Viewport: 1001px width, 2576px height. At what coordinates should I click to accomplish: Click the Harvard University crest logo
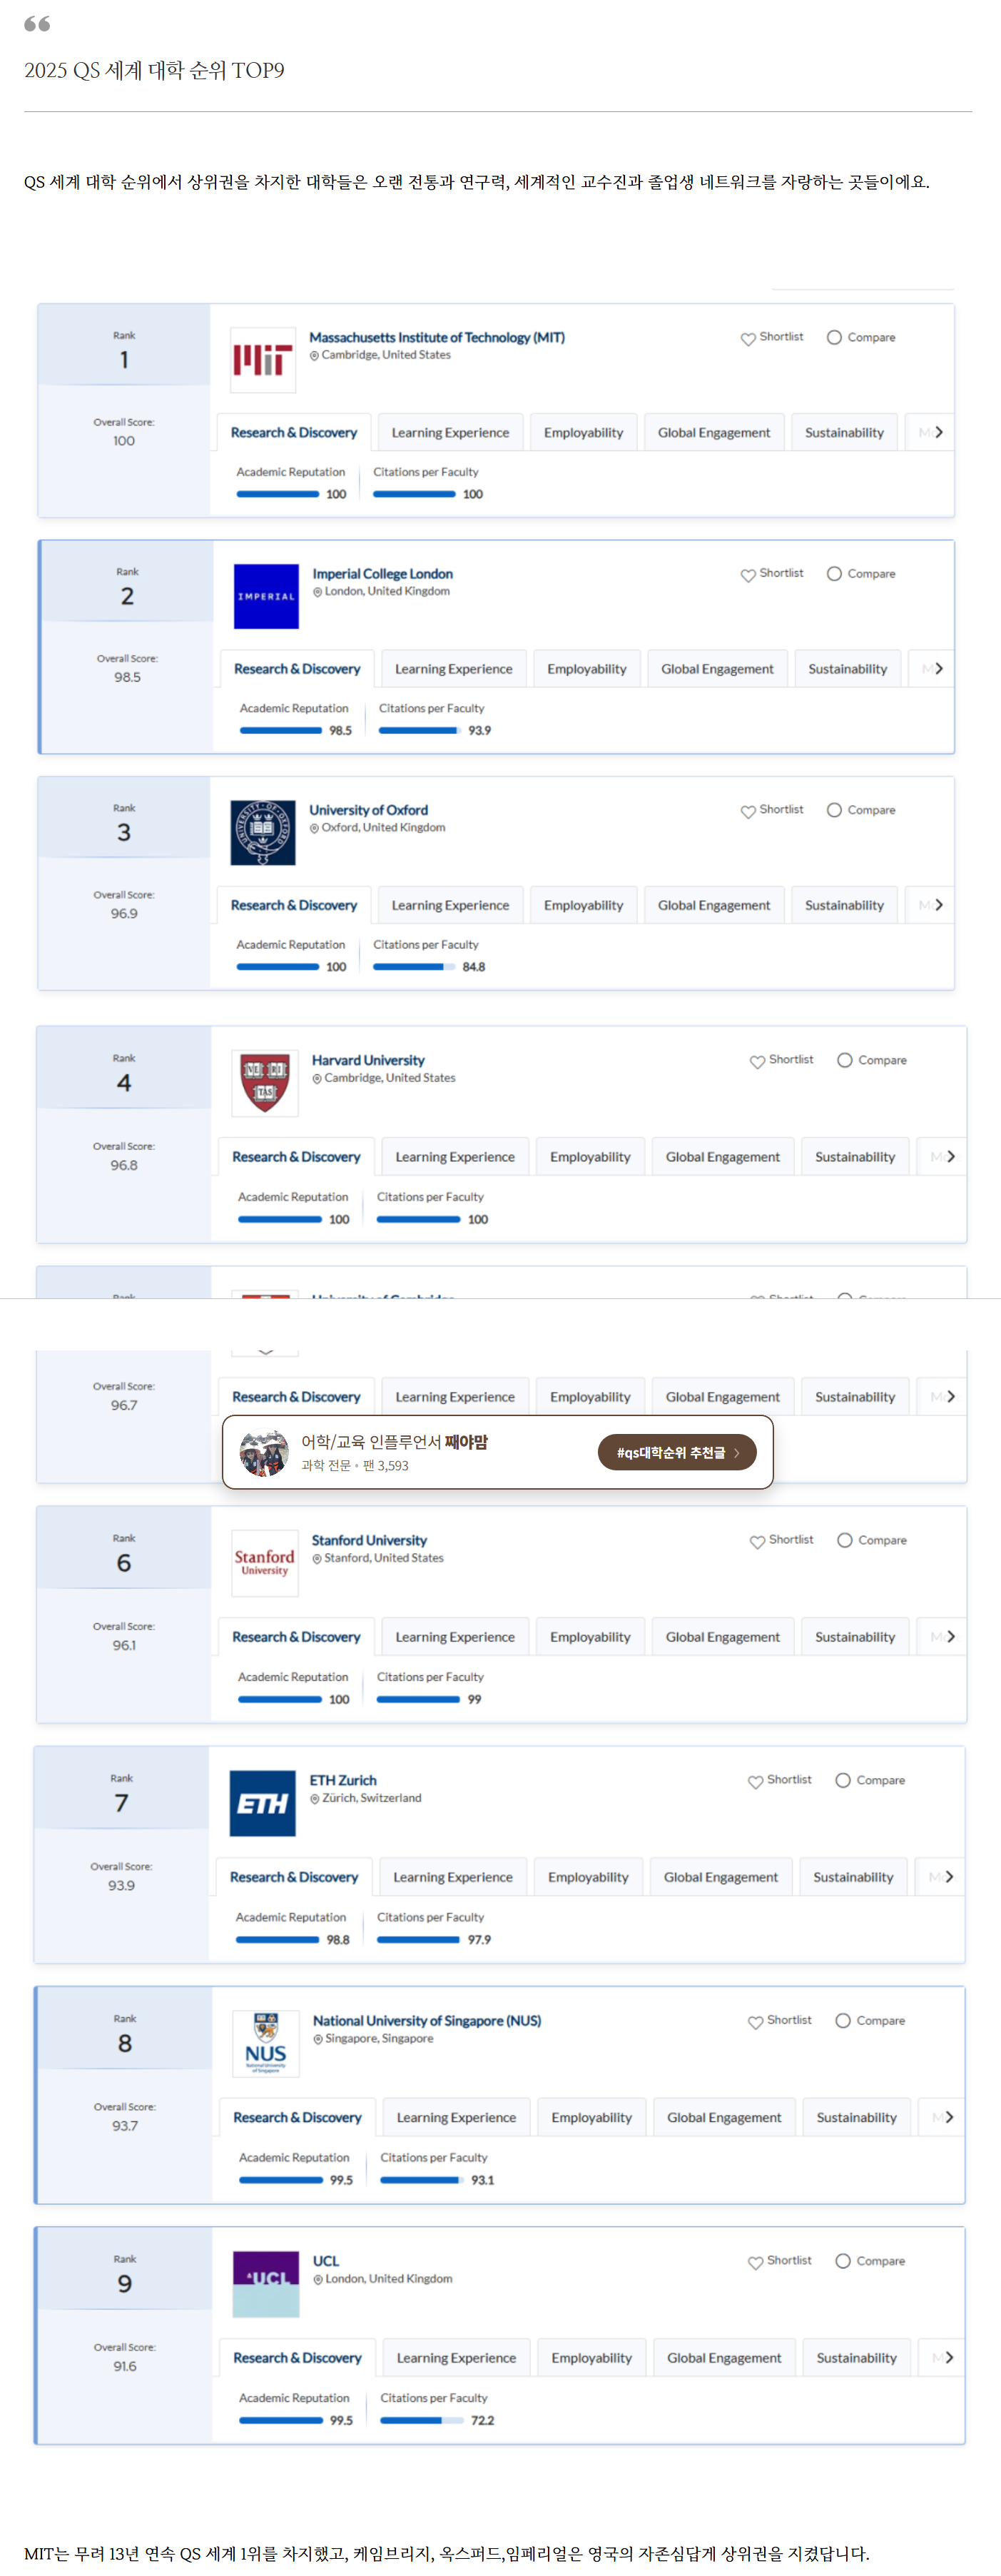[x=265, y=1083]
